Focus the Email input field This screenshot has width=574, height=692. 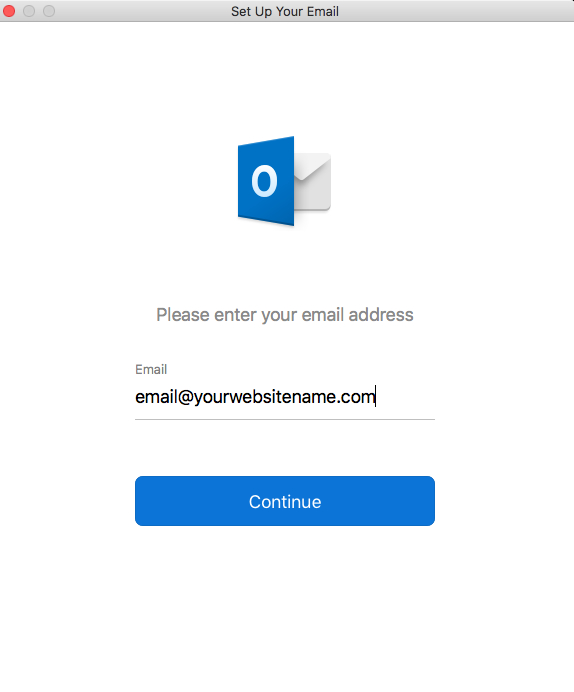285,397
